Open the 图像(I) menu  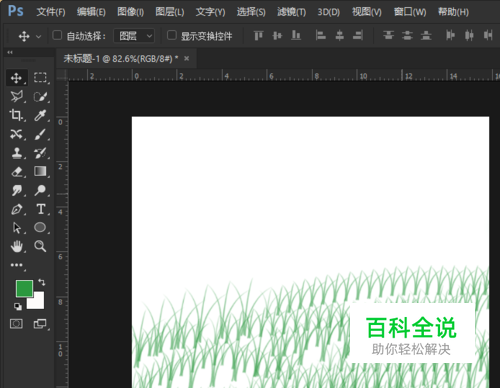(x=130, y=12)
